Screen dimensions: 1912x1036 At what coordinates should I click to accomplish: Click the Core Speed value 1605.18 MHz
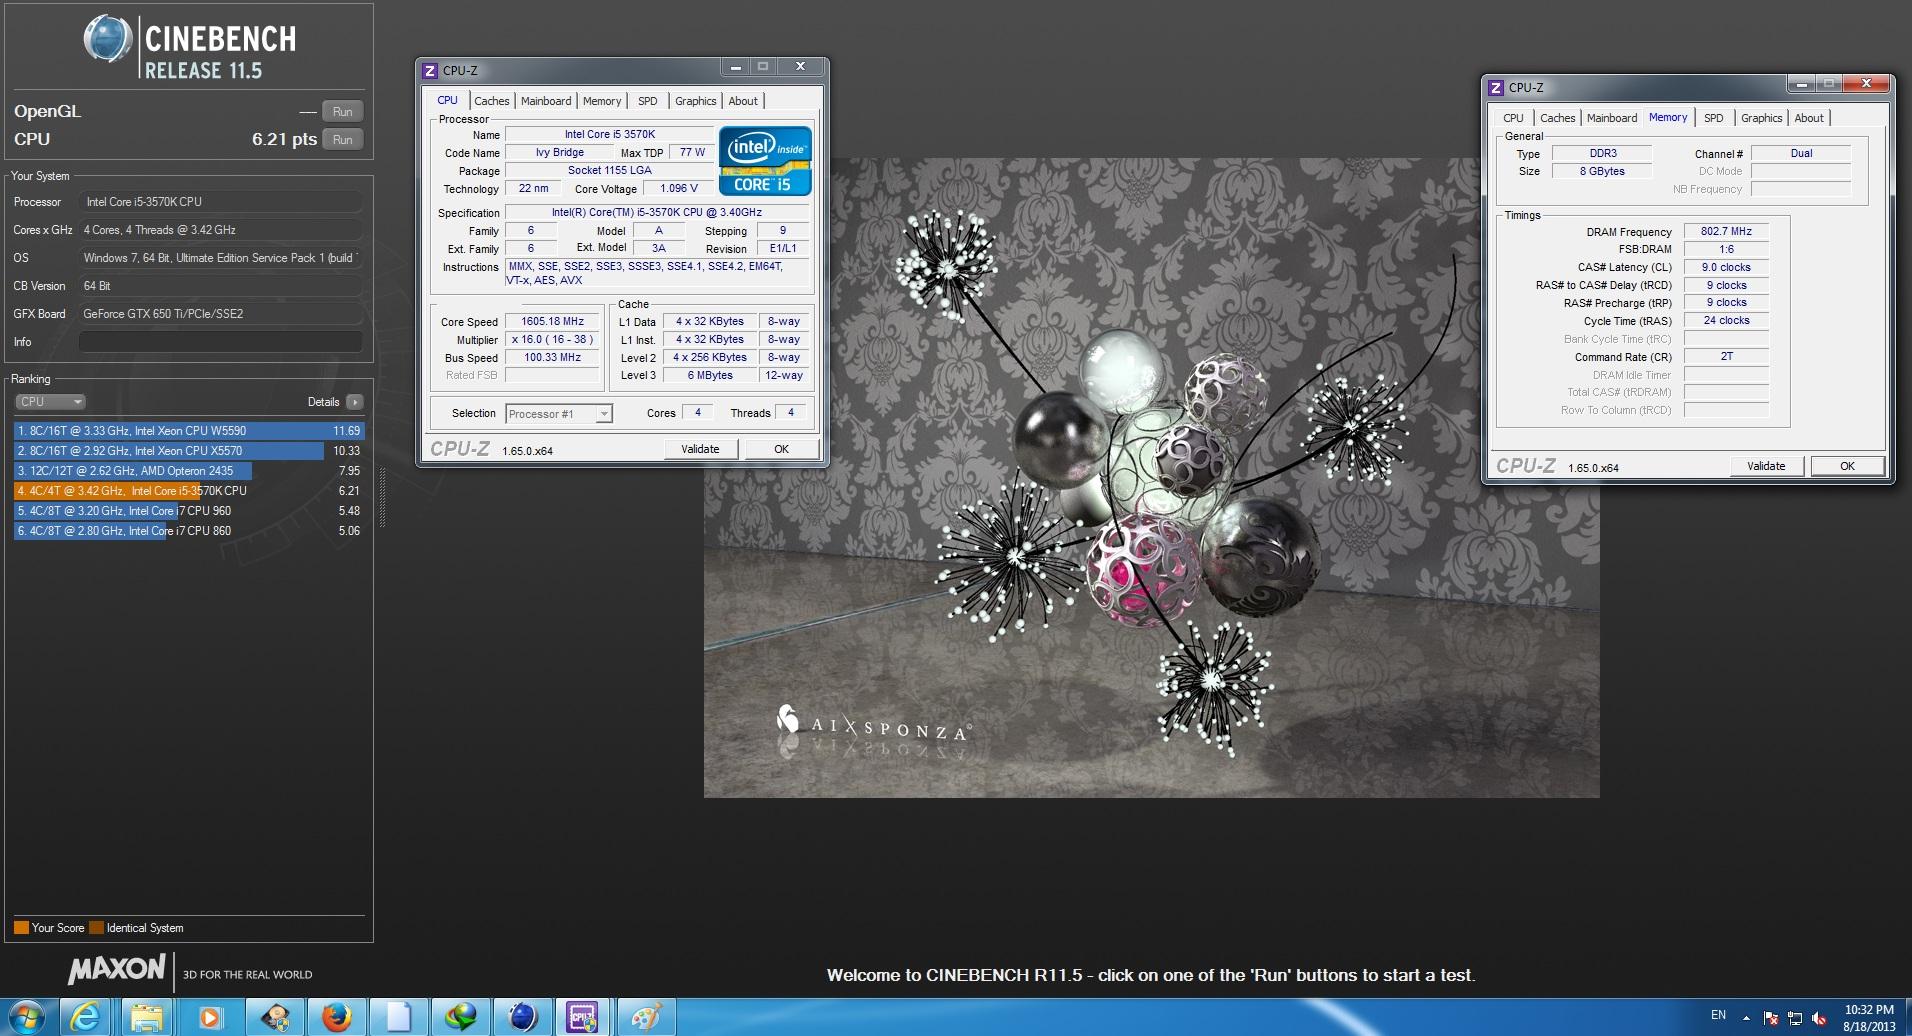[x=552, y=321]
